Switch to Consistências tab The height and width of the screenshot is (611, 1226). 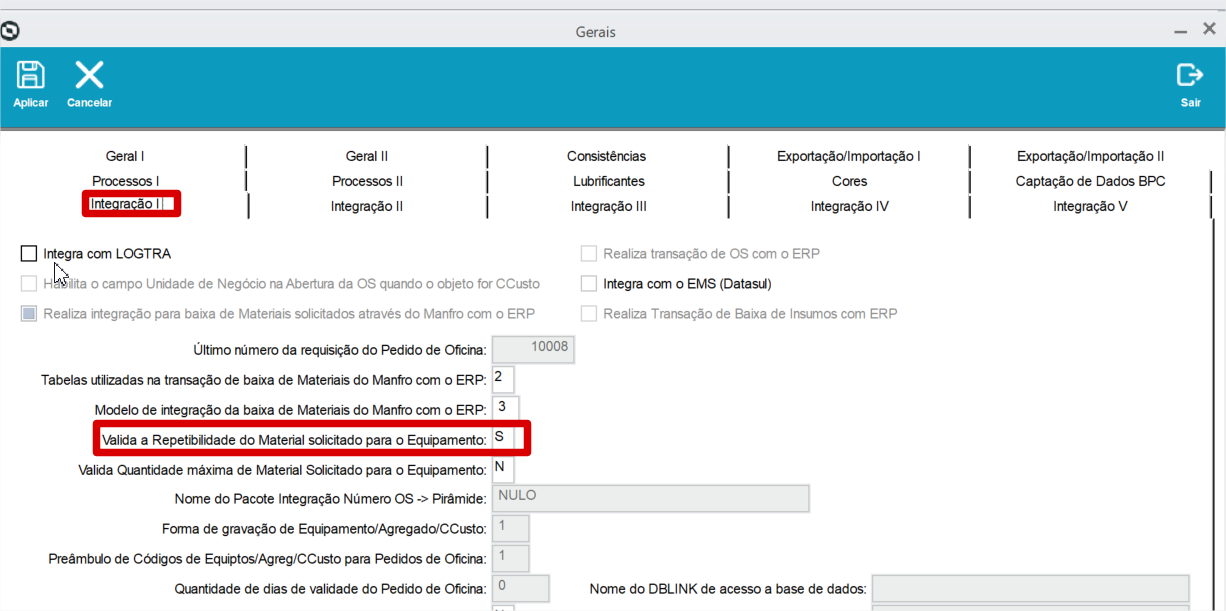click(x=606, y=156)
